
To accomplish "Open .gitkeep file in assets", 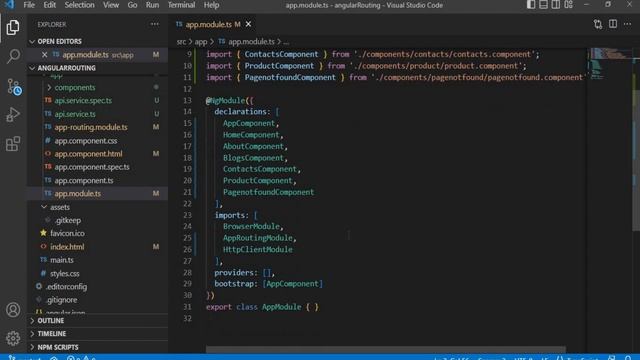I will click(x=68, y=220).
